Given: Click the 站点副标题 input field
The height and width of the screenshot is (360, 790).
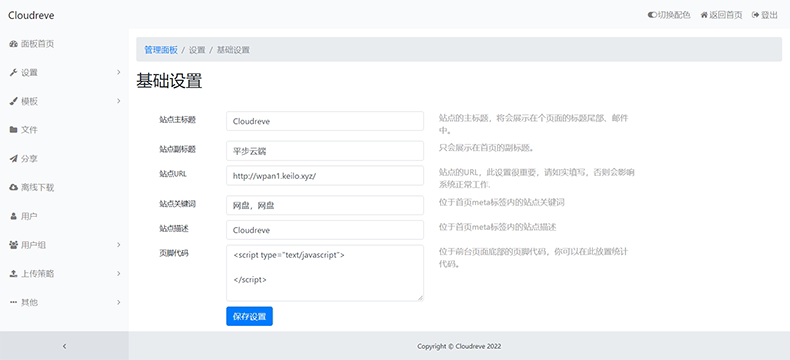Looking at the screenshot, I should pos(325,151).
